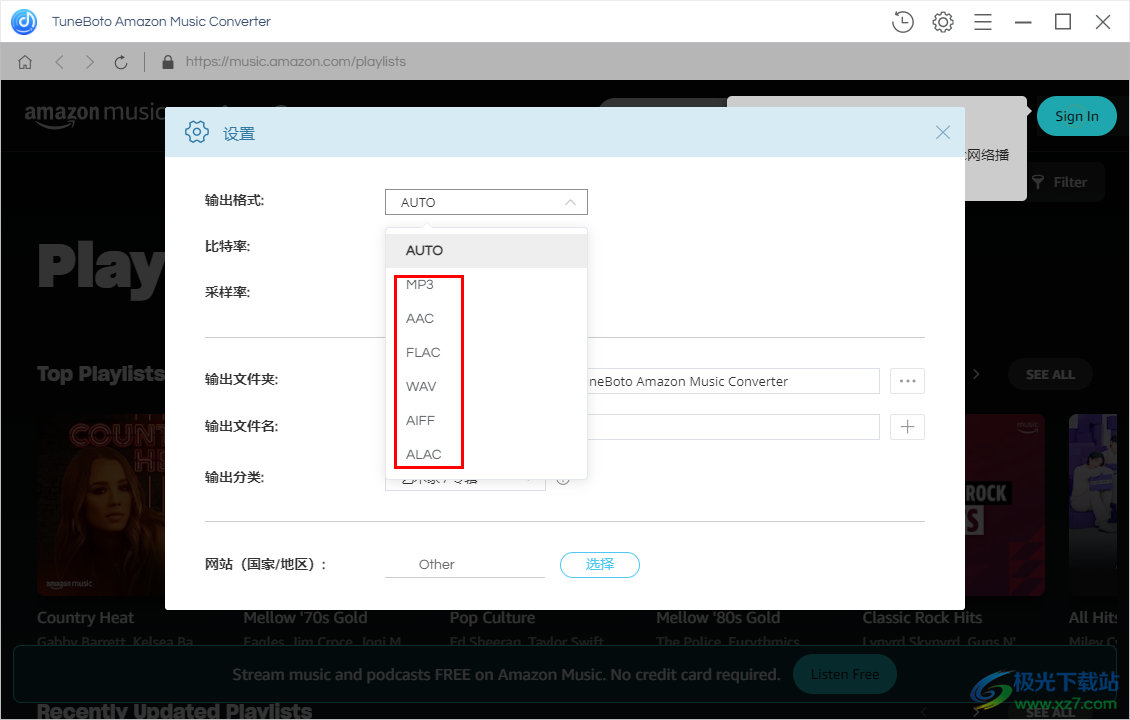Image resolution: width=1130 pixels, height=720 pixels.
Task: Open Mellow '80s Gold playlist title
Action: point(718,618)
